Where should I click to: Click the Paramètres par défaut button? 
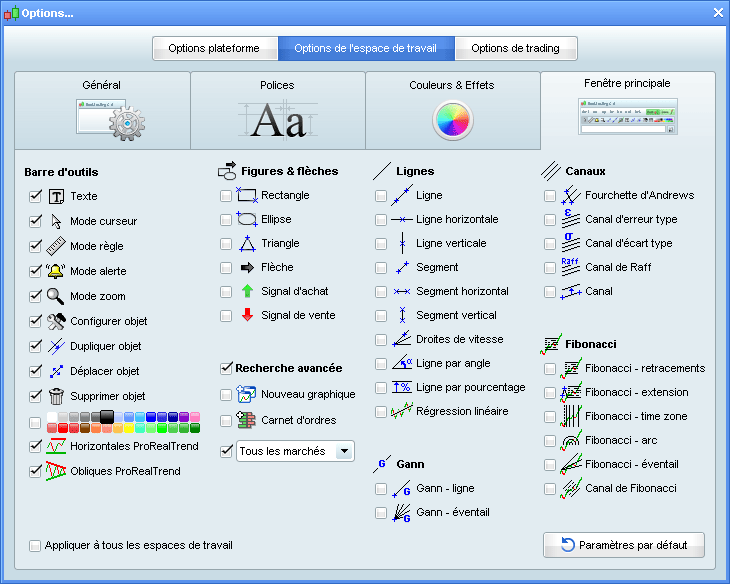624,545
